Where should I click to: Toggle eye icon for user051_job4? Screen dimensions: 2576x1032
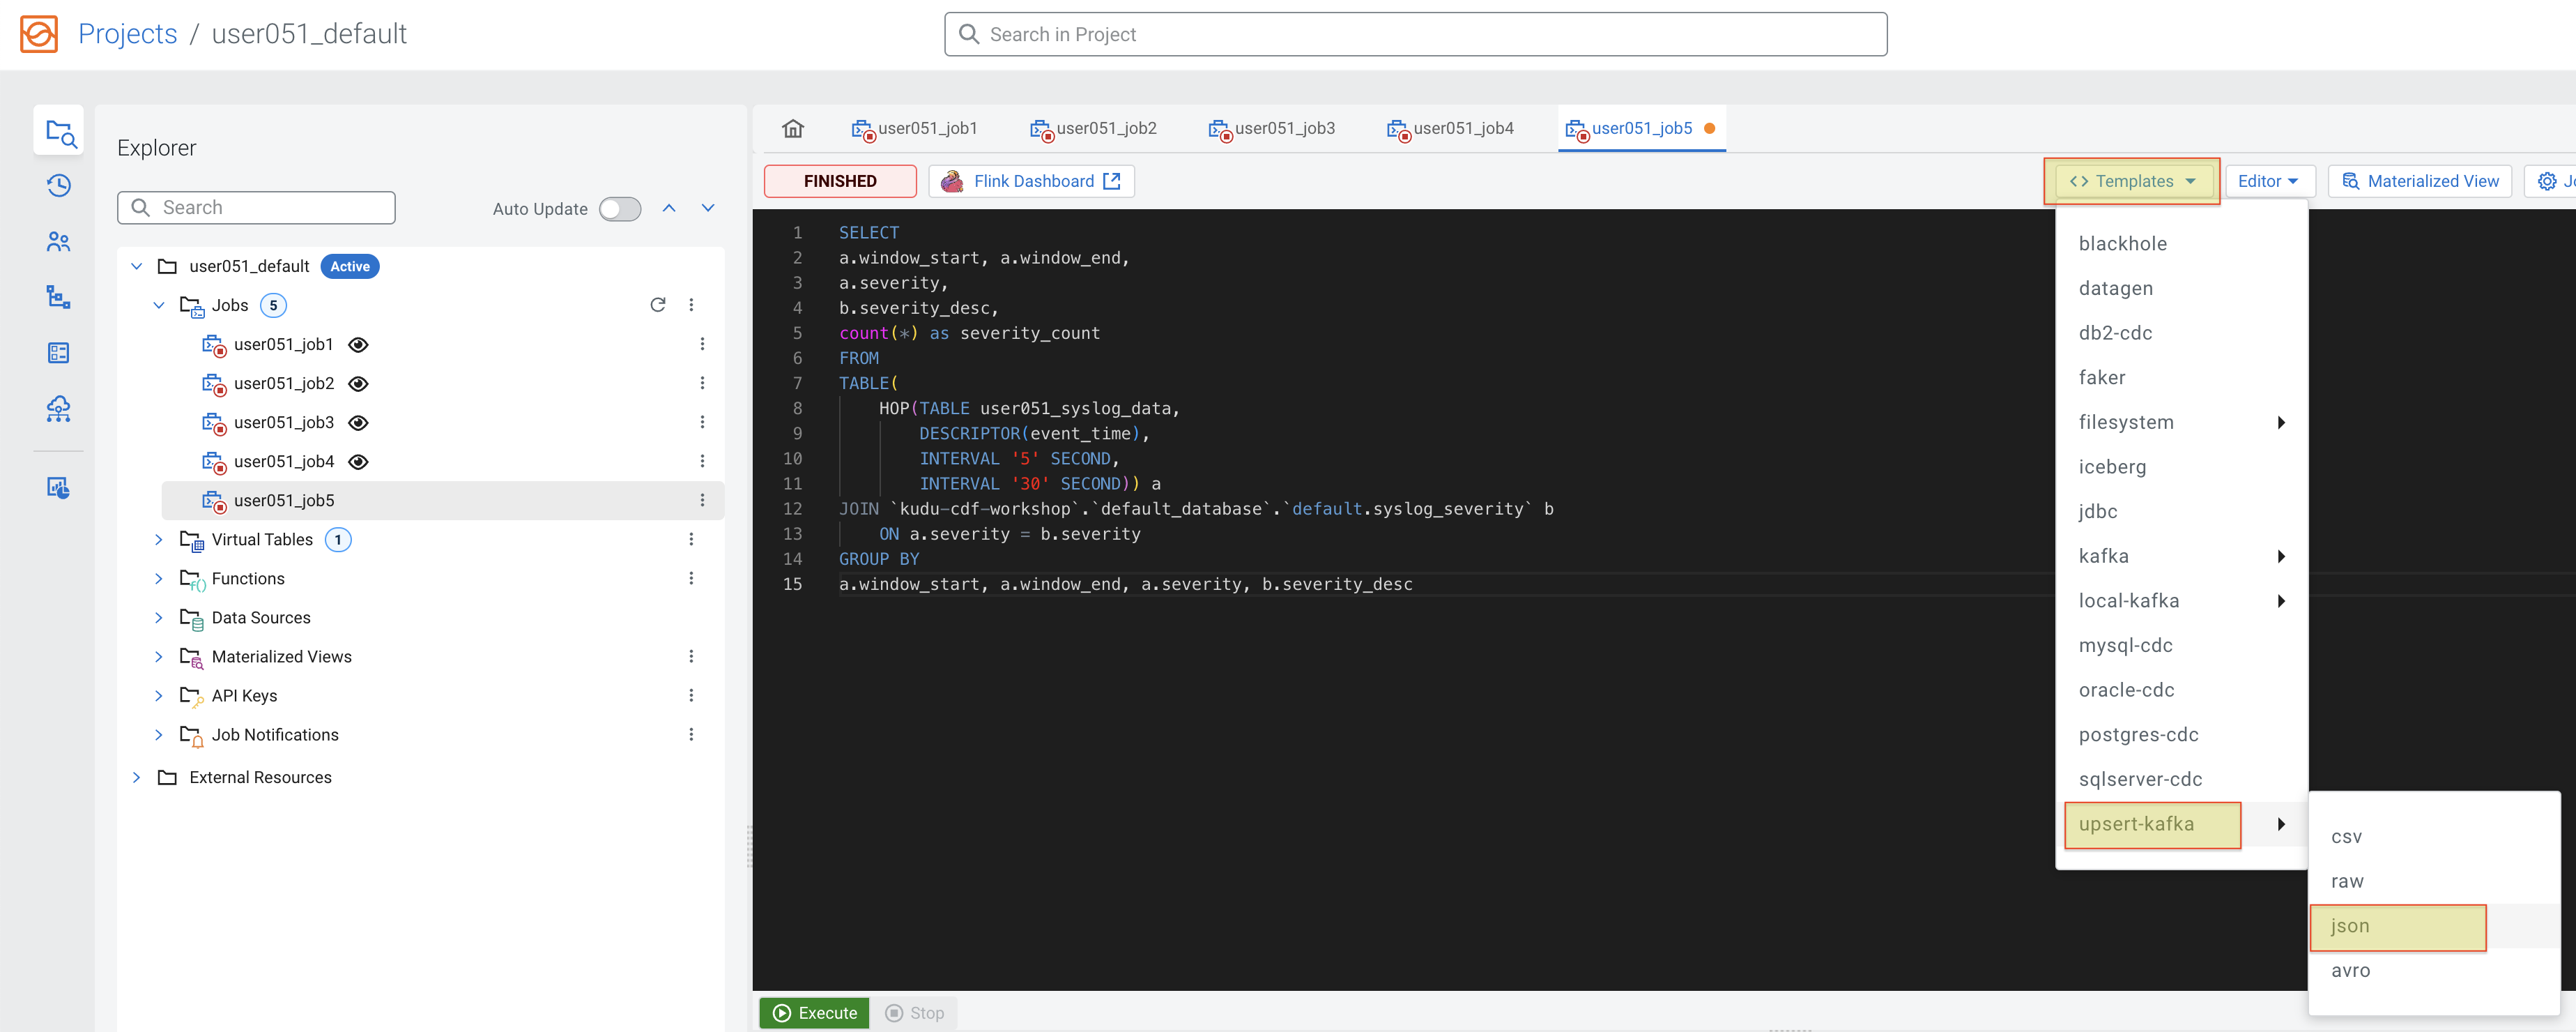[x=358, y=461]
